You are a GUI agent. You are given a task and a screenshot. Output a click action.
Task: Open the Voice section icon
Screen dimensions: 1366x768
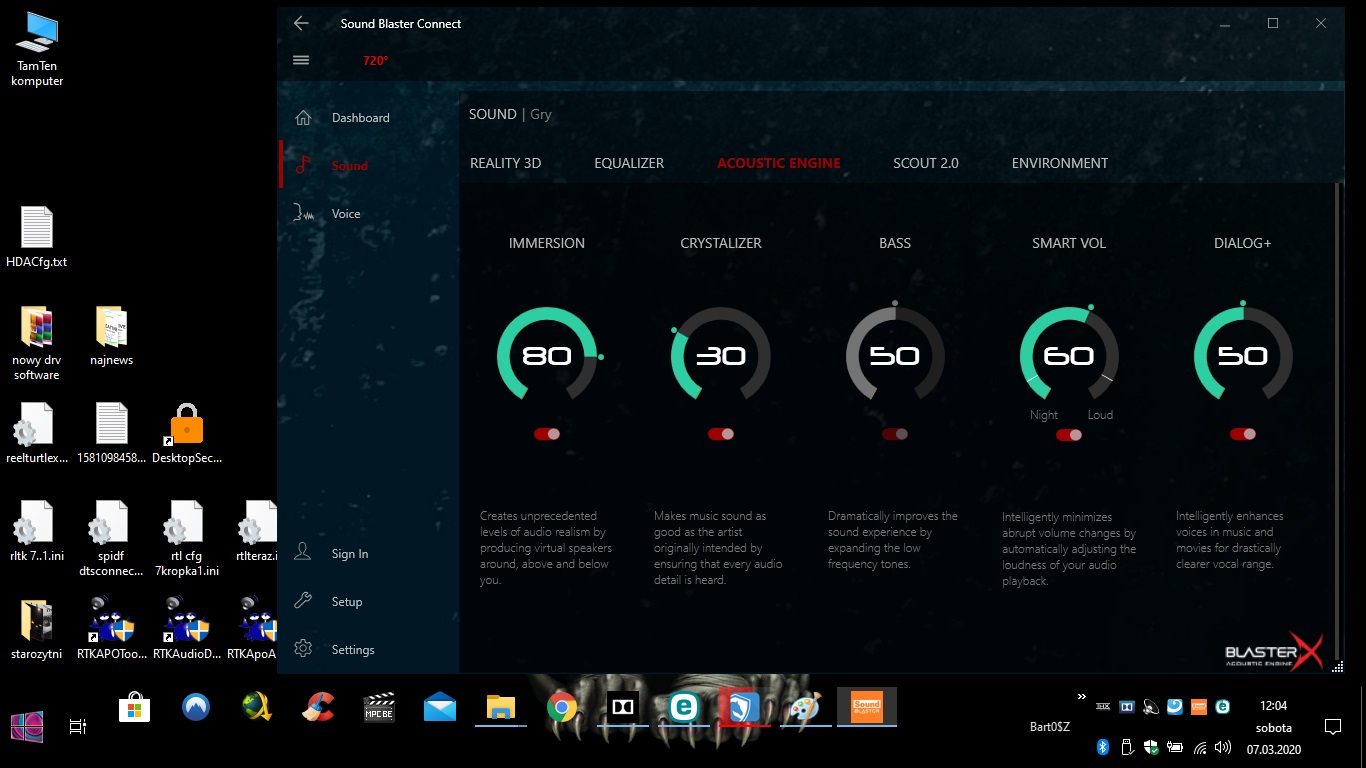(303, 214)
